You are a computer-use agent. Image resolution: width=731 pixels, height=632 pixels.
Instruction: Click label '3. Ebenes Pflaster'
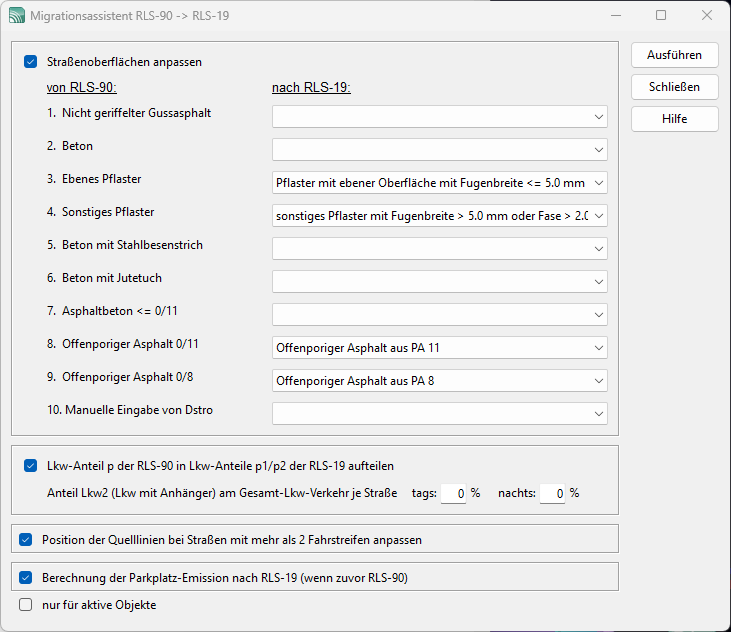[x=94, y=179]
